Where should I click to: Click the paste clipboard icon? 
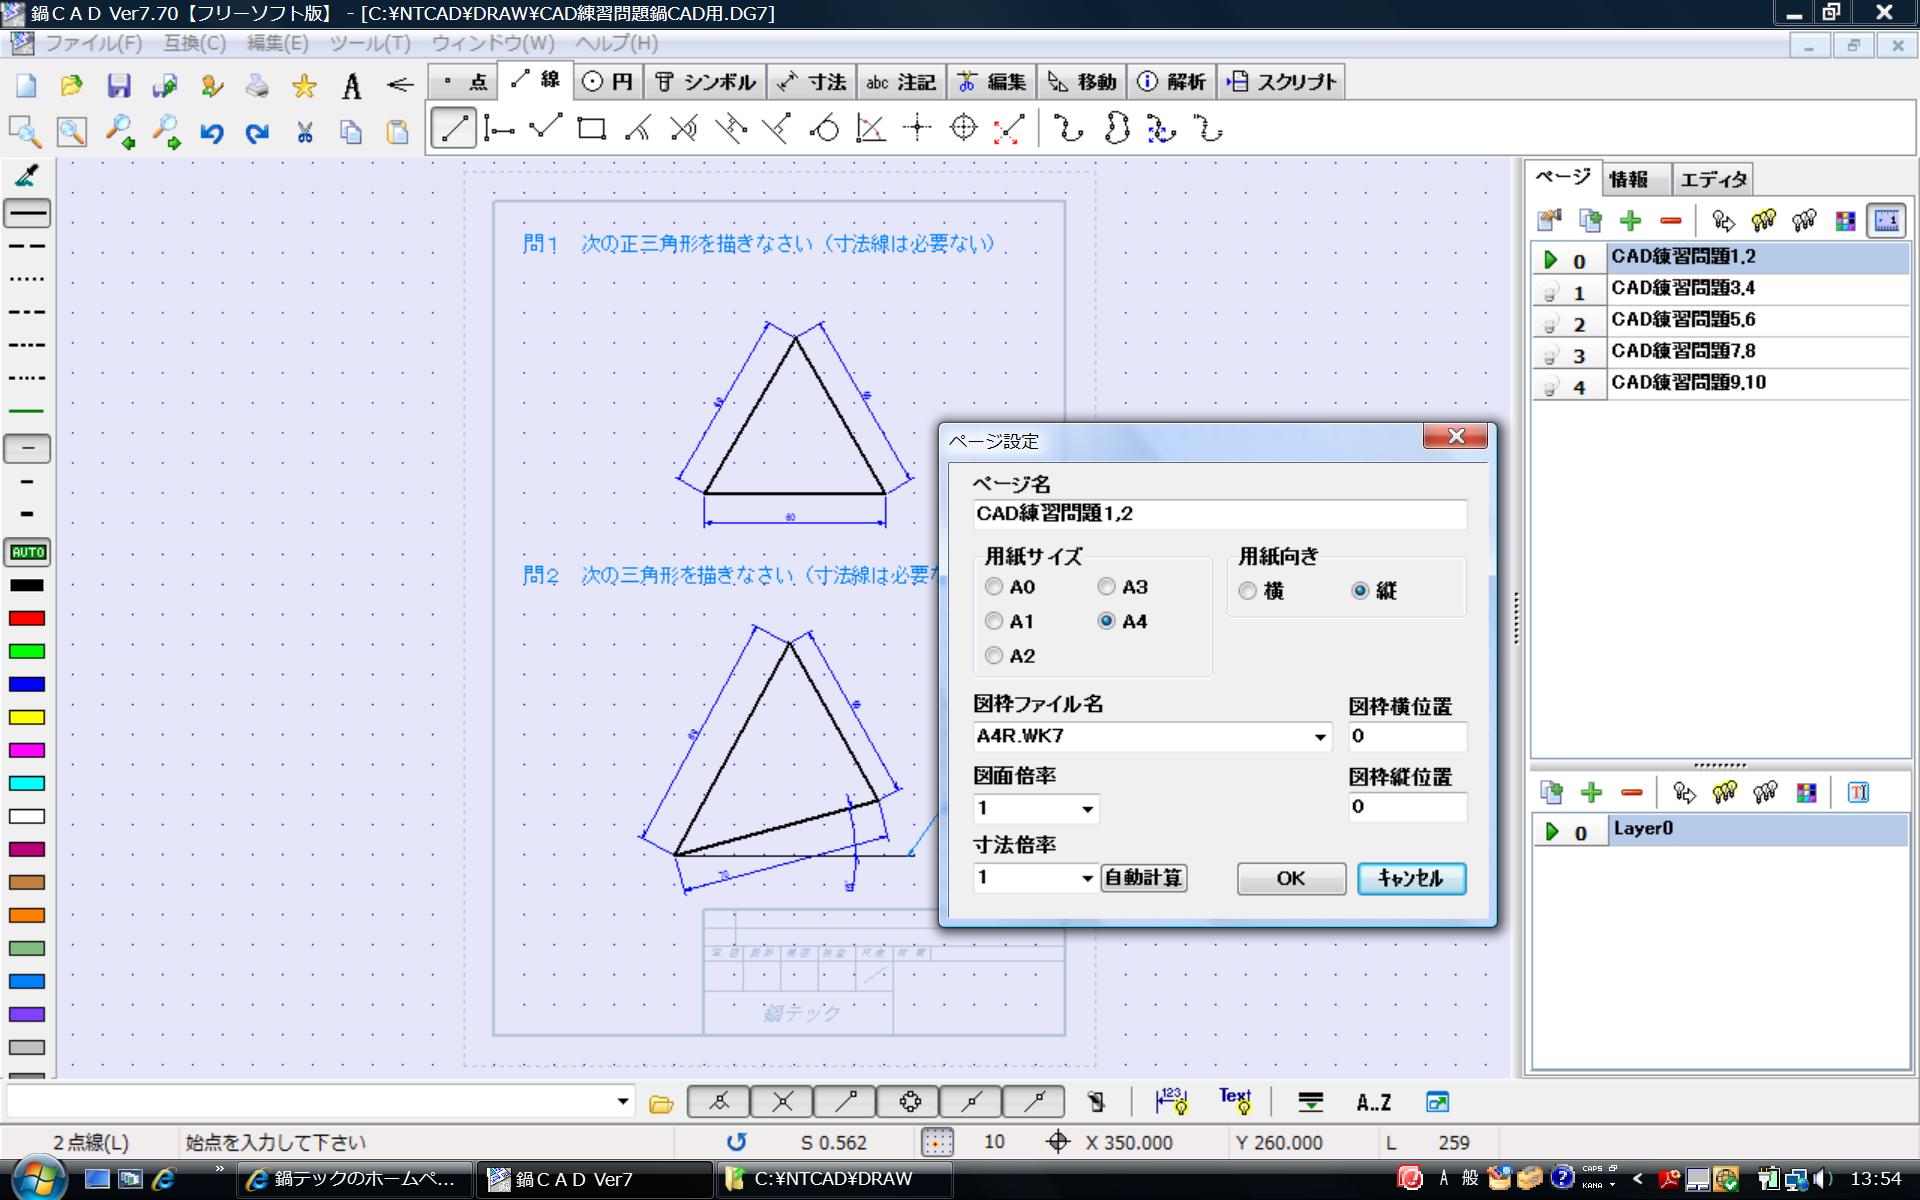pos(397,132)
